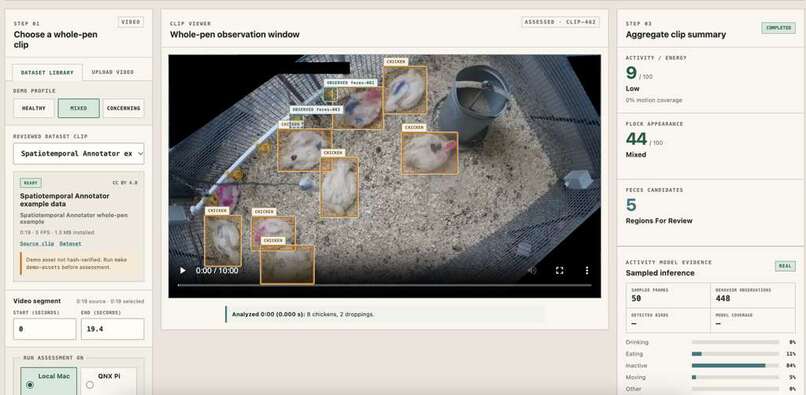Switch to the Dataset Library tab
This screenshot has height=395, width=806.
[48, 73]
